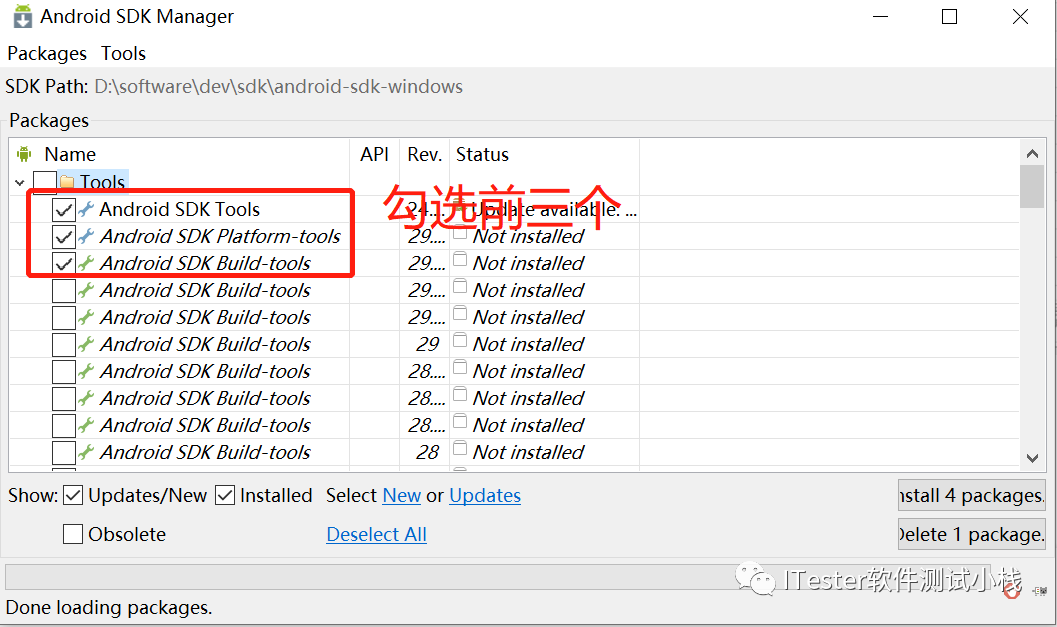Minimize the Android SDK Manager window
The image size is (1057, 627).
point(880,17)
